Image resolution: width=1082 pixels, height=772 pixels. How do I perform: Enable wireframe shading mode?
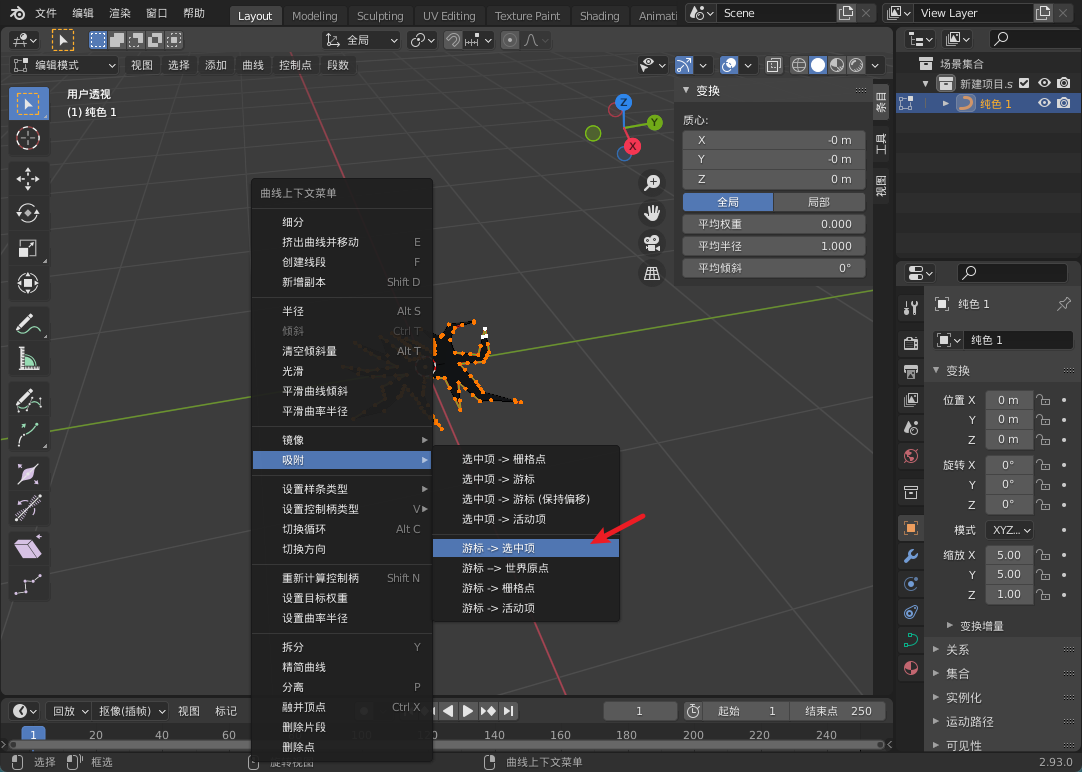(x=798, y=65)
